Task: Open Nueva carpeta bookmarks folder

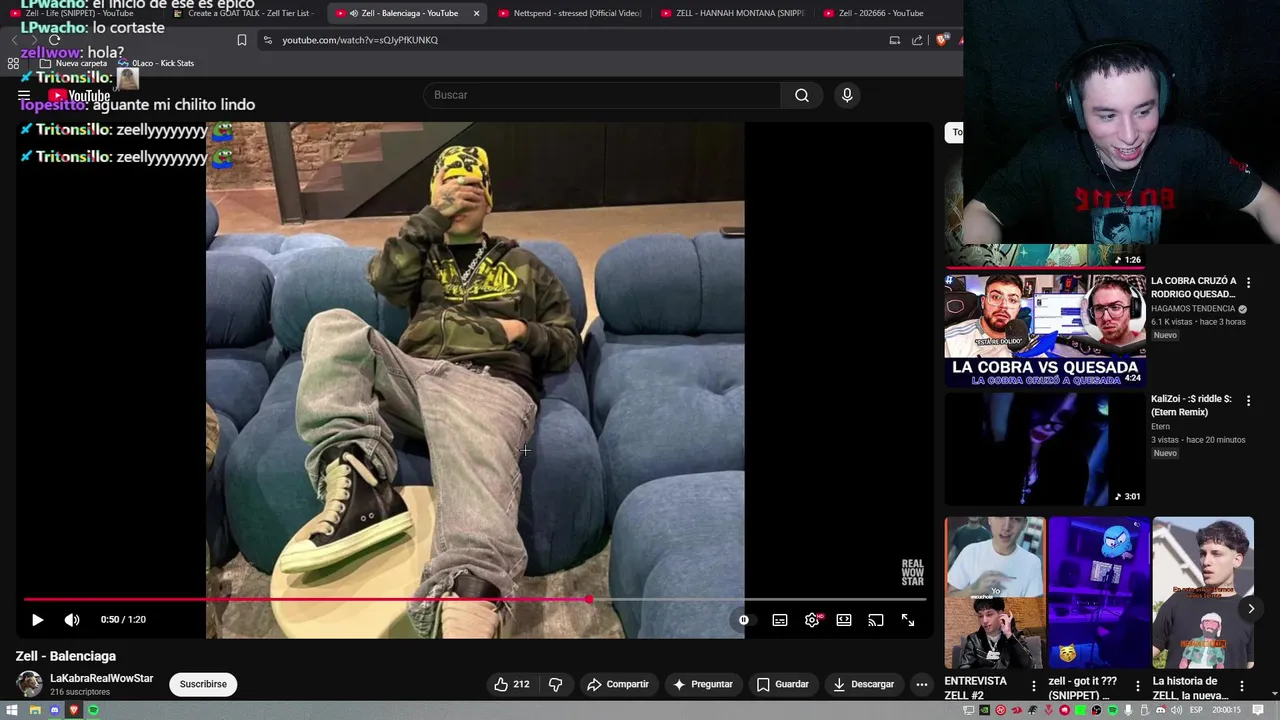Action: coord(73,63)
